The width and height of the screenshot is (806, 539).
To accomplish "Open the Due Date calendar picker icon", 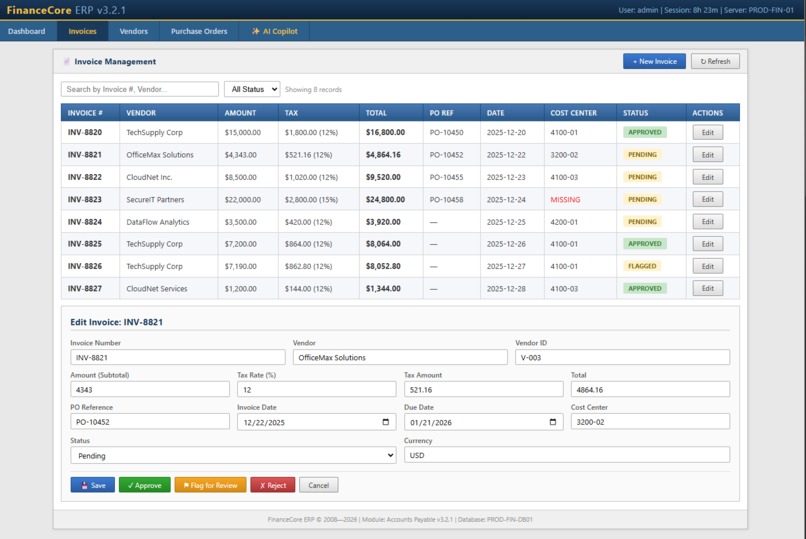I will tap(553, 422).
